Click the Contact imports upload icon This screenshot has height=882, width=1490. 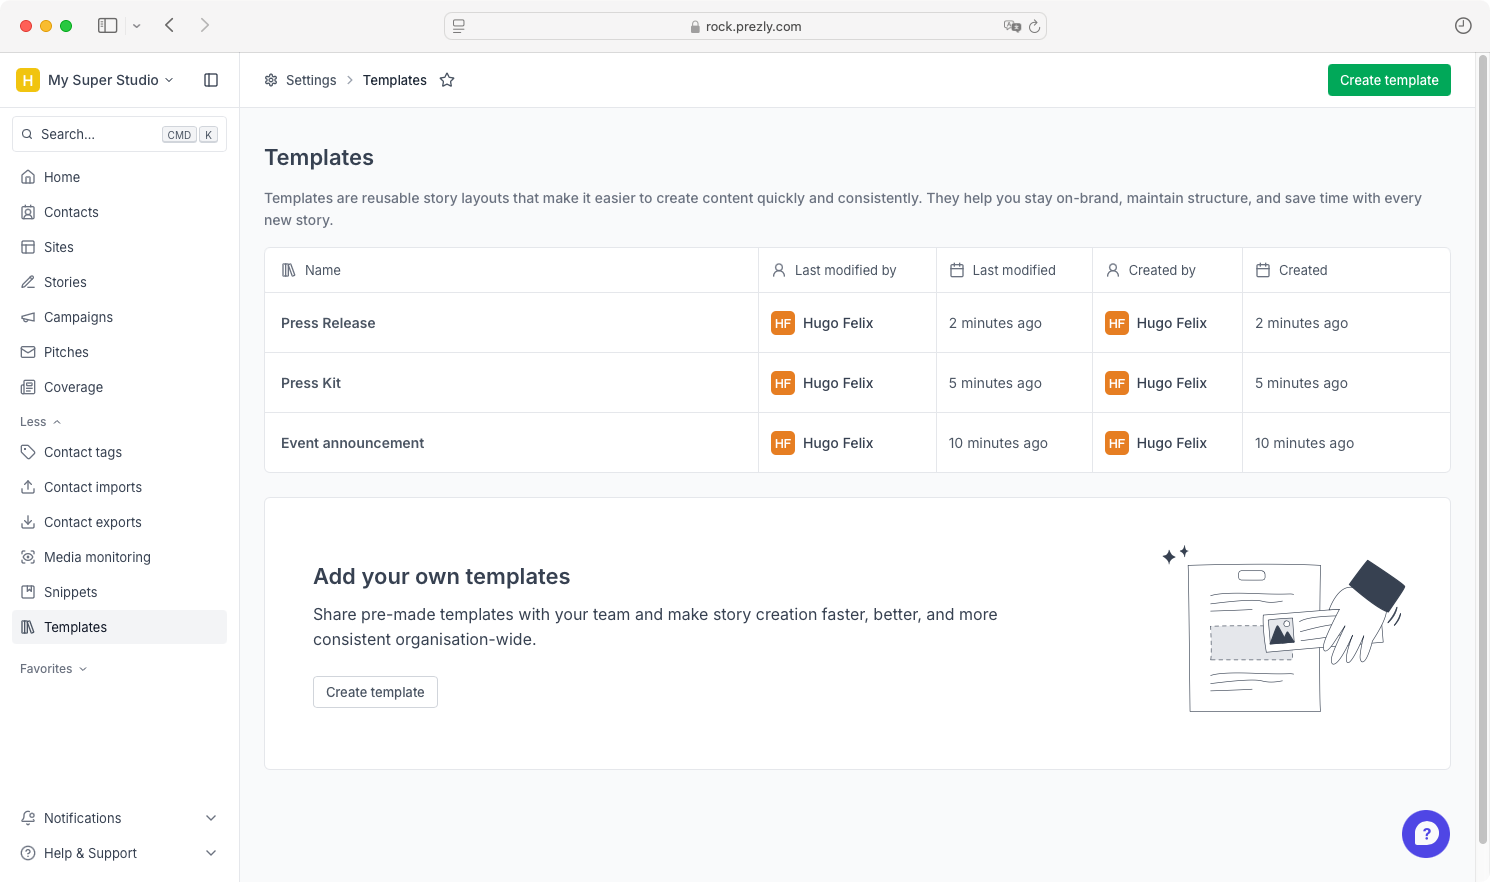(28, 487)
